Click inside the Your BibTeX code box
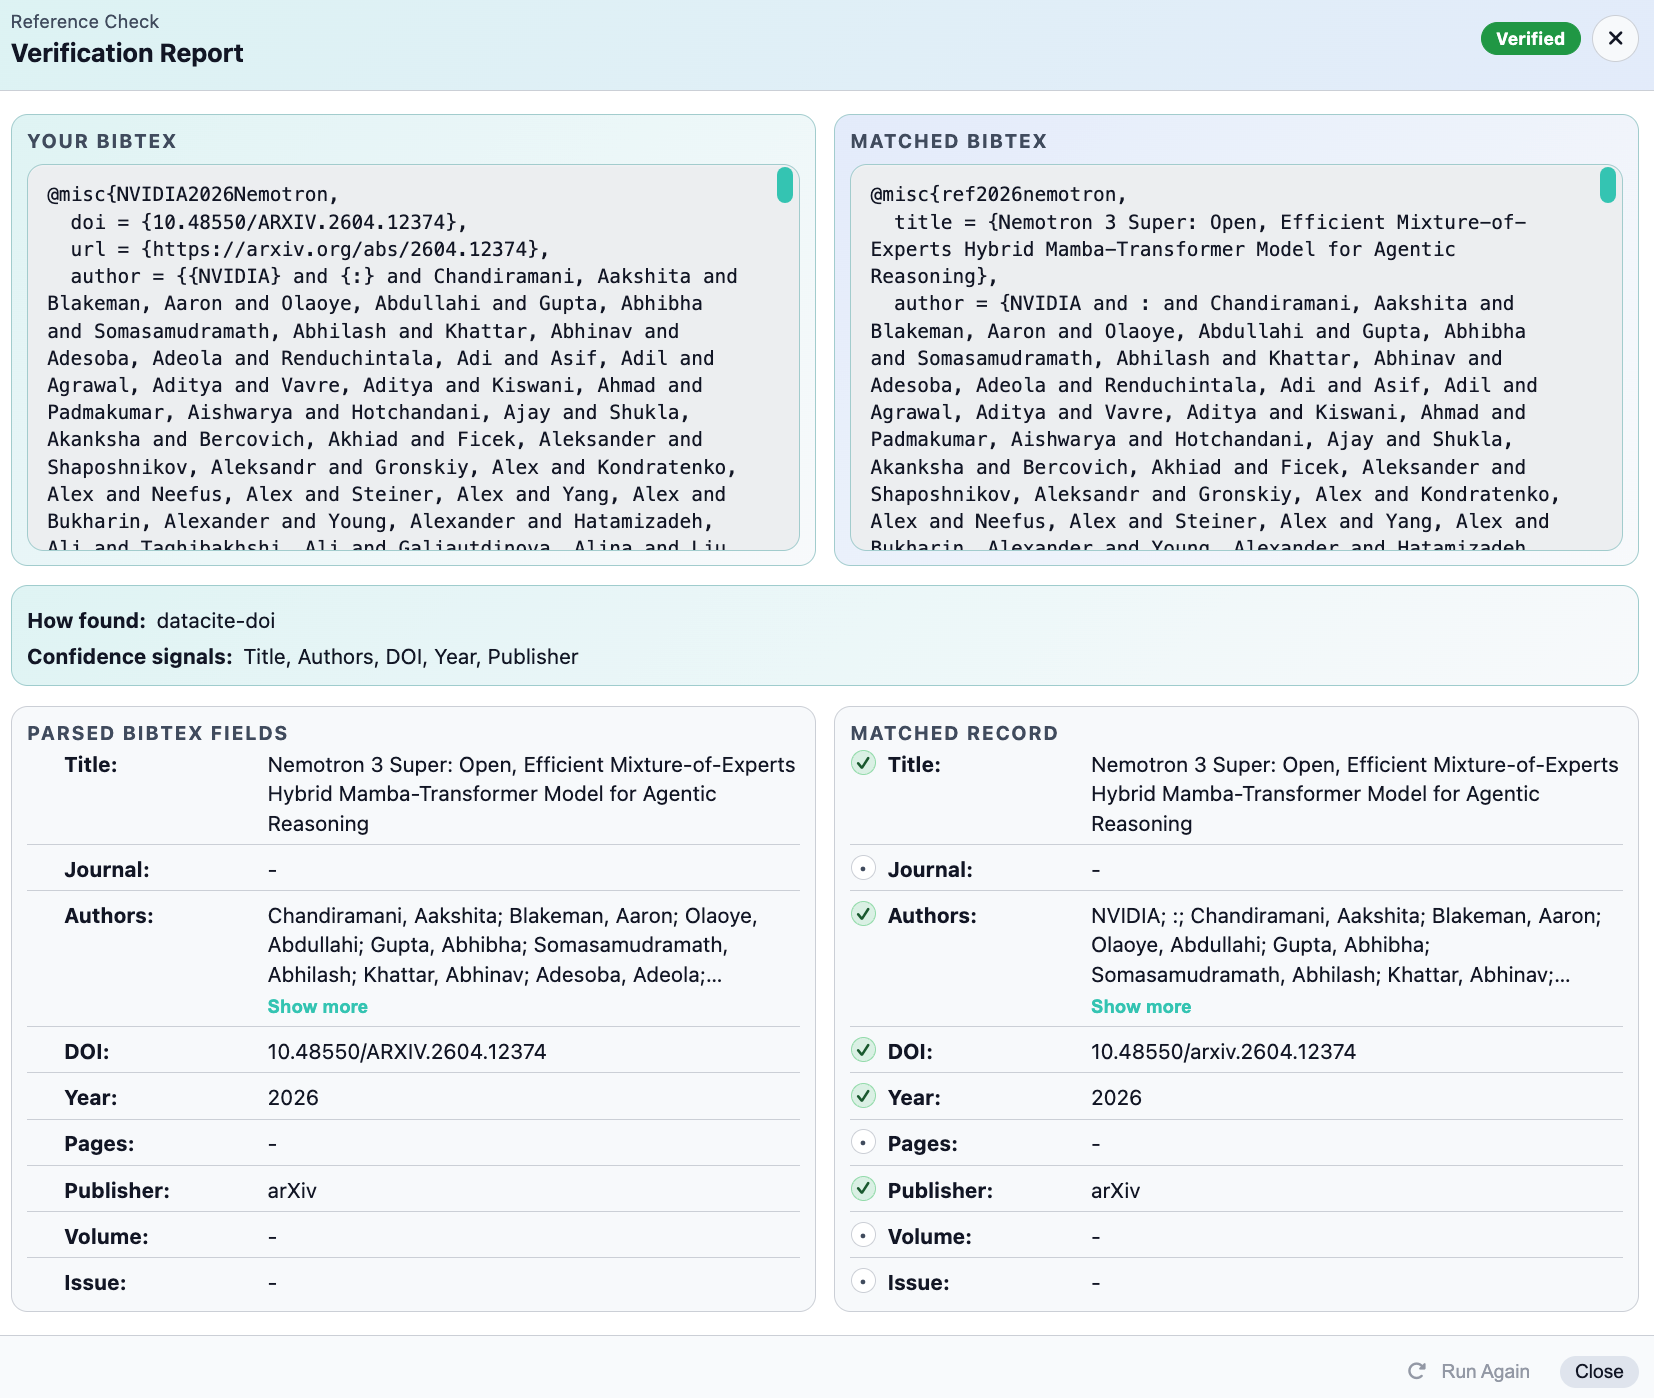Screen dimensions: 1654x1398 click(x=413, y=357)
